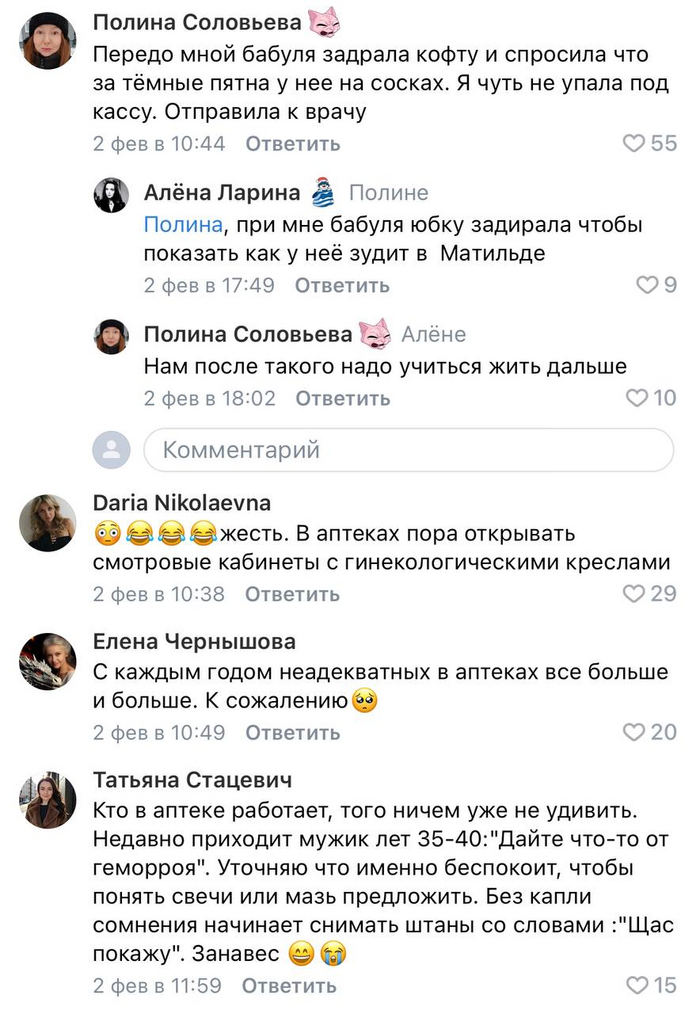The height and width of the screenshot is (1014, 700).
Task: Click Ответить under the 18:02 reply
Action: (x=343, y=398)
